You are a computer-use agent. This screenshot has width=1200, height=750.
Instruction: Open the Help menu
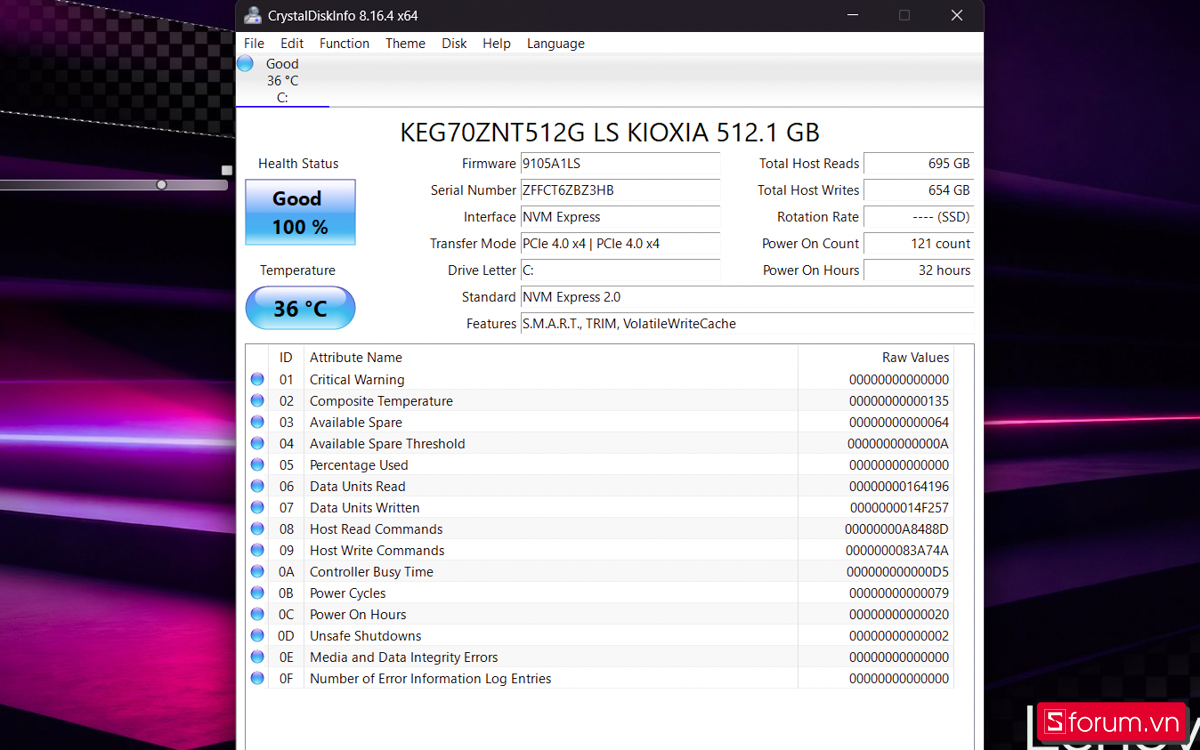496,43
